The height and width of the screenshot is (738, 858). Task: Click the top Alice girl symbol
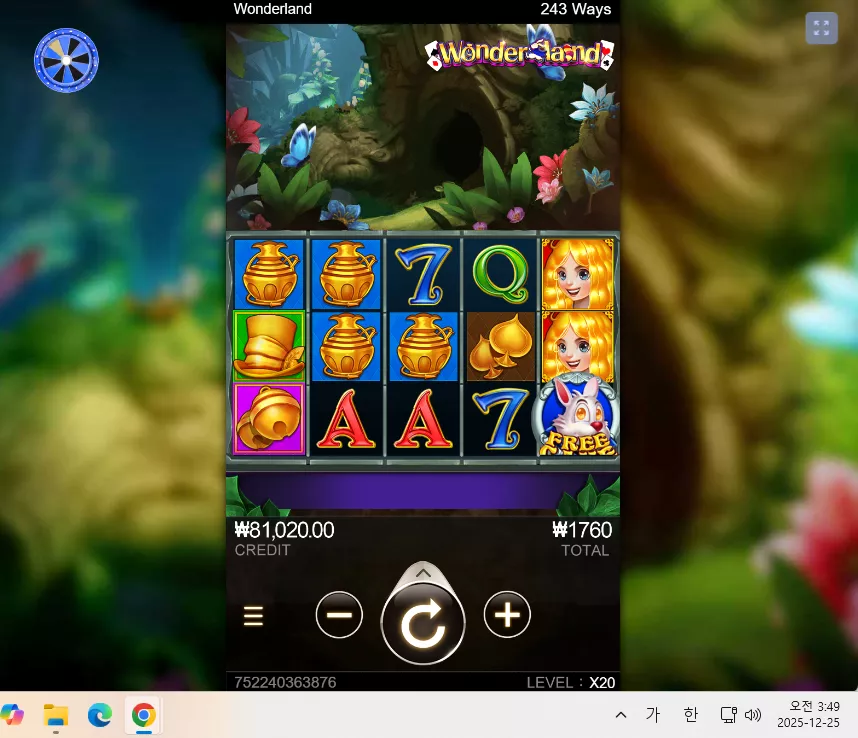point(577,274)
